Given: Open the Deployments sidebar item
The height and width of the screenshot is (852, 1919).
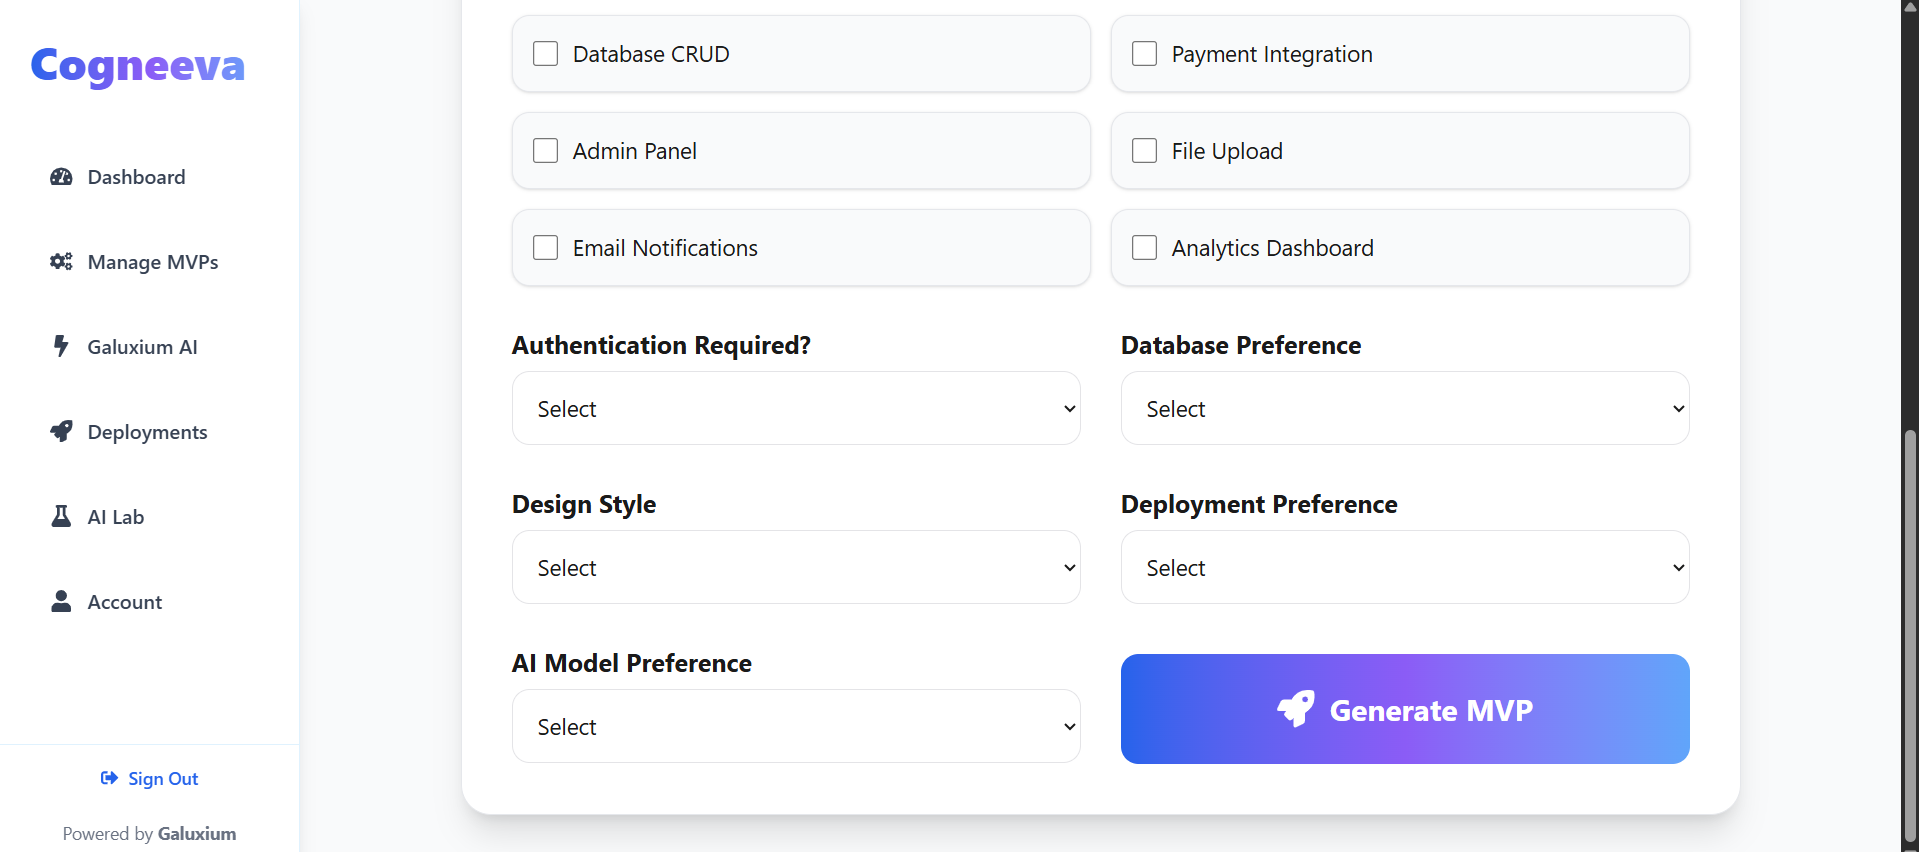Looking at the screenshot, I should click(147, 432).
